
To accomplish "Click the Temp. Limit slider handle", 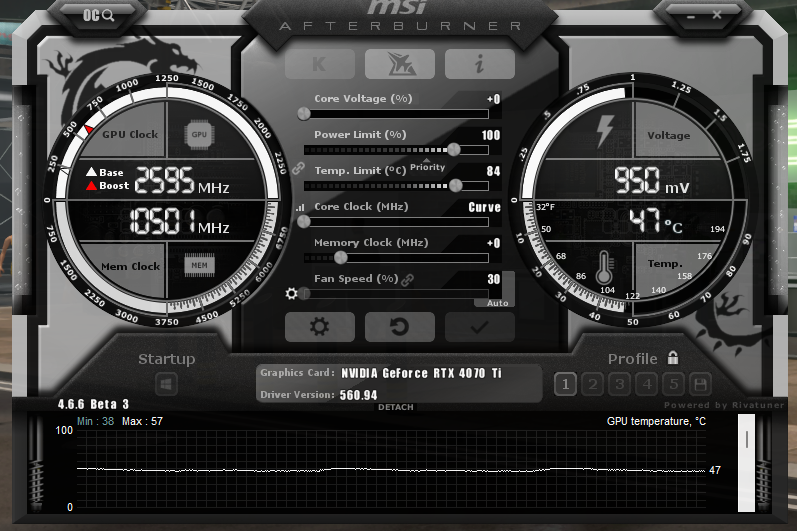I will [456, 185].
